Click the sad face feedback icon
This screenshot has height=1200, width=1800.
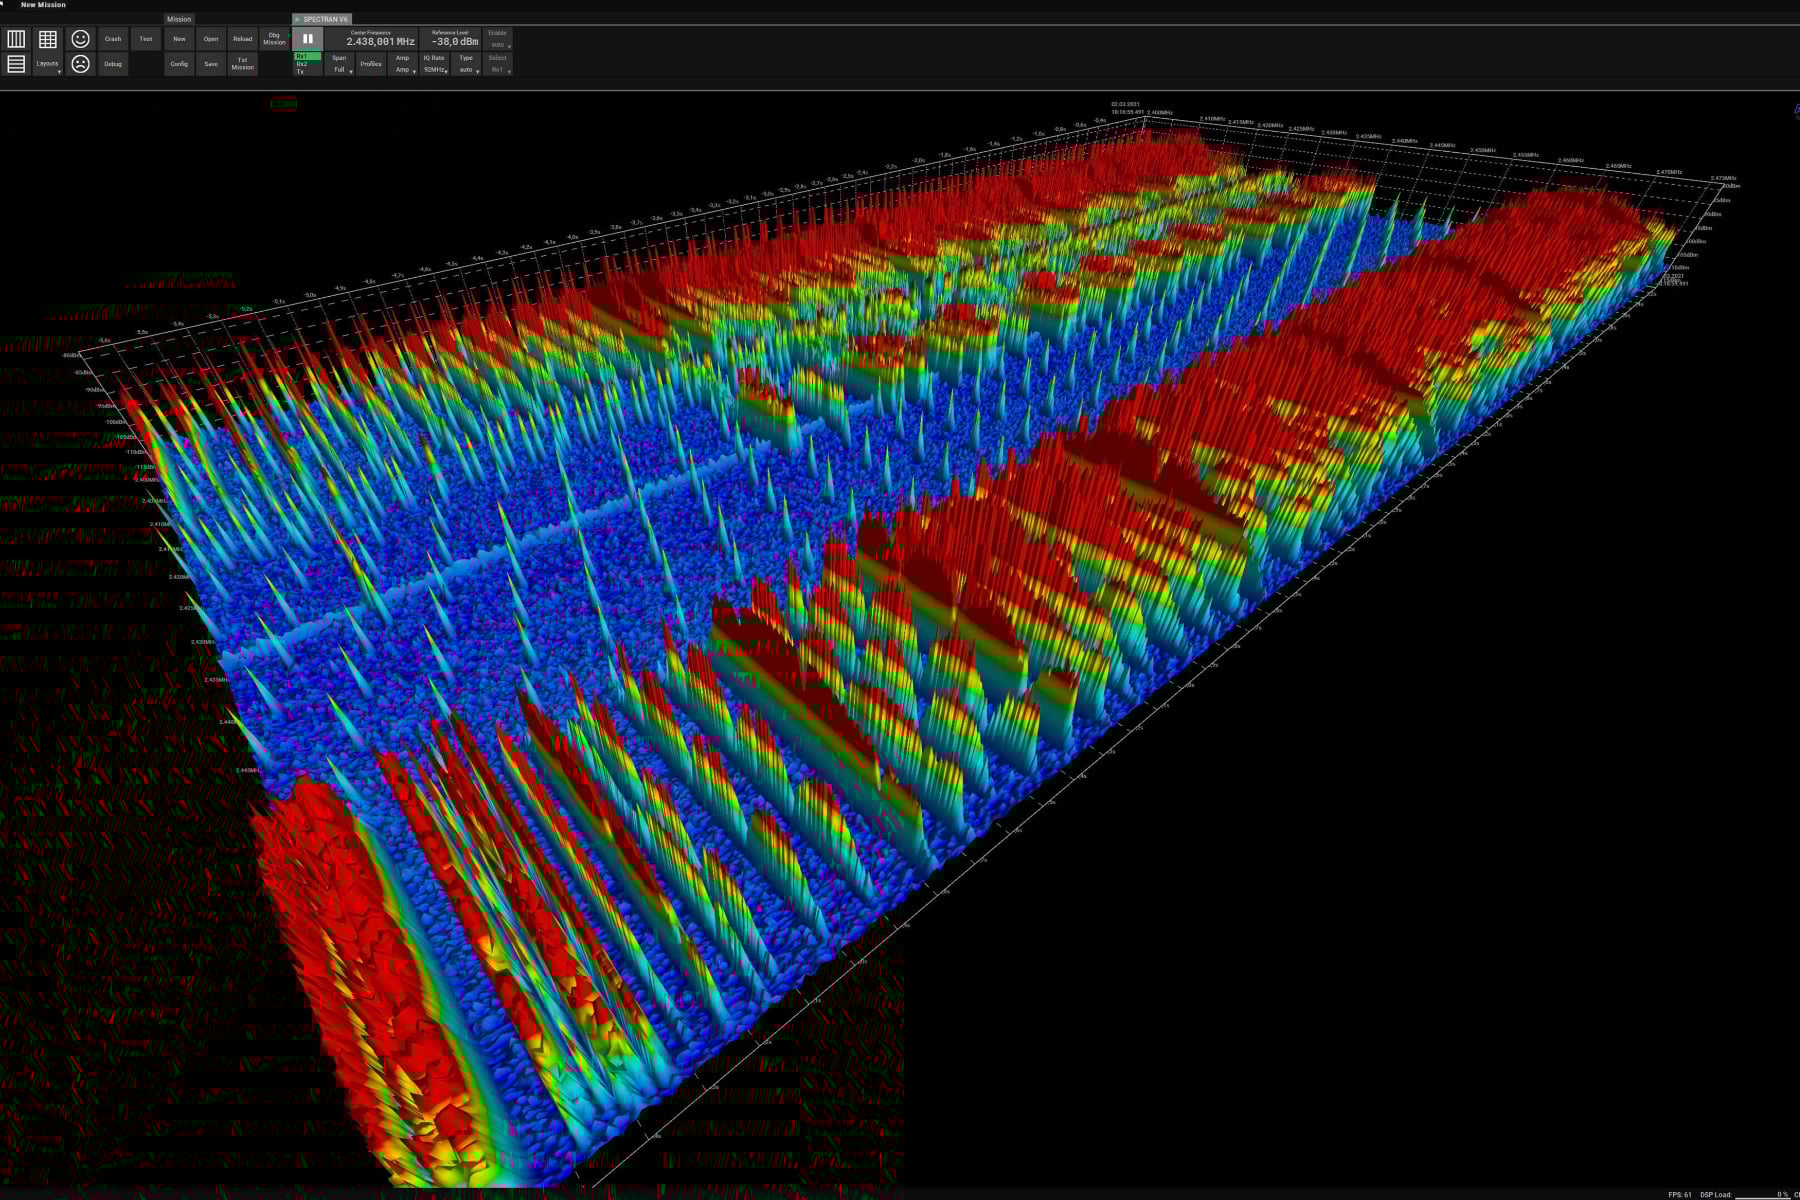pos(79,64)
